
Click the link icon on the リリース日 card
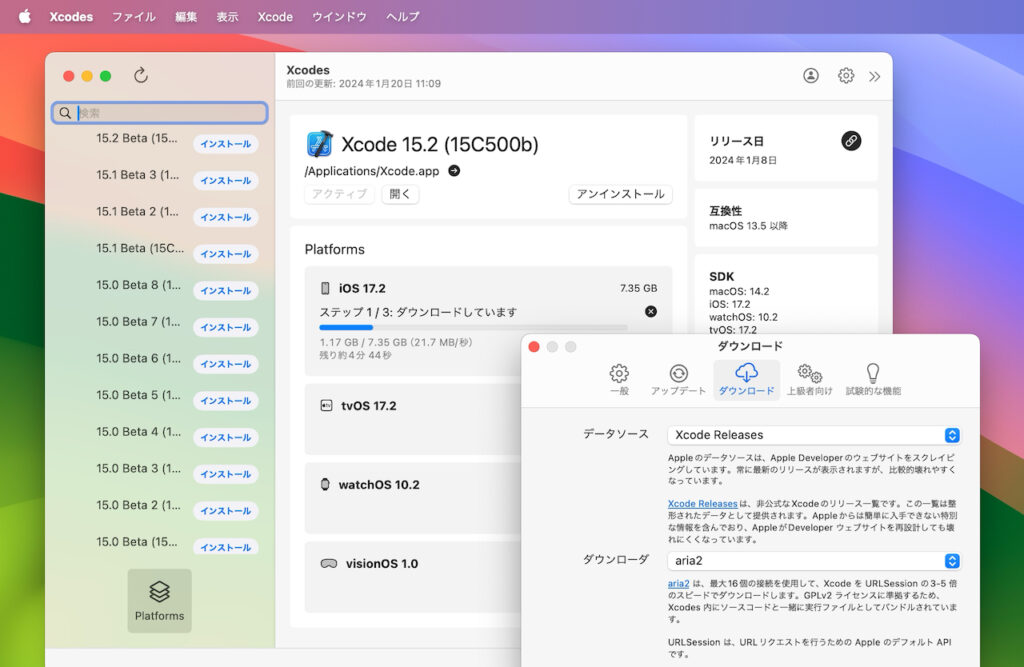(851, 141)
